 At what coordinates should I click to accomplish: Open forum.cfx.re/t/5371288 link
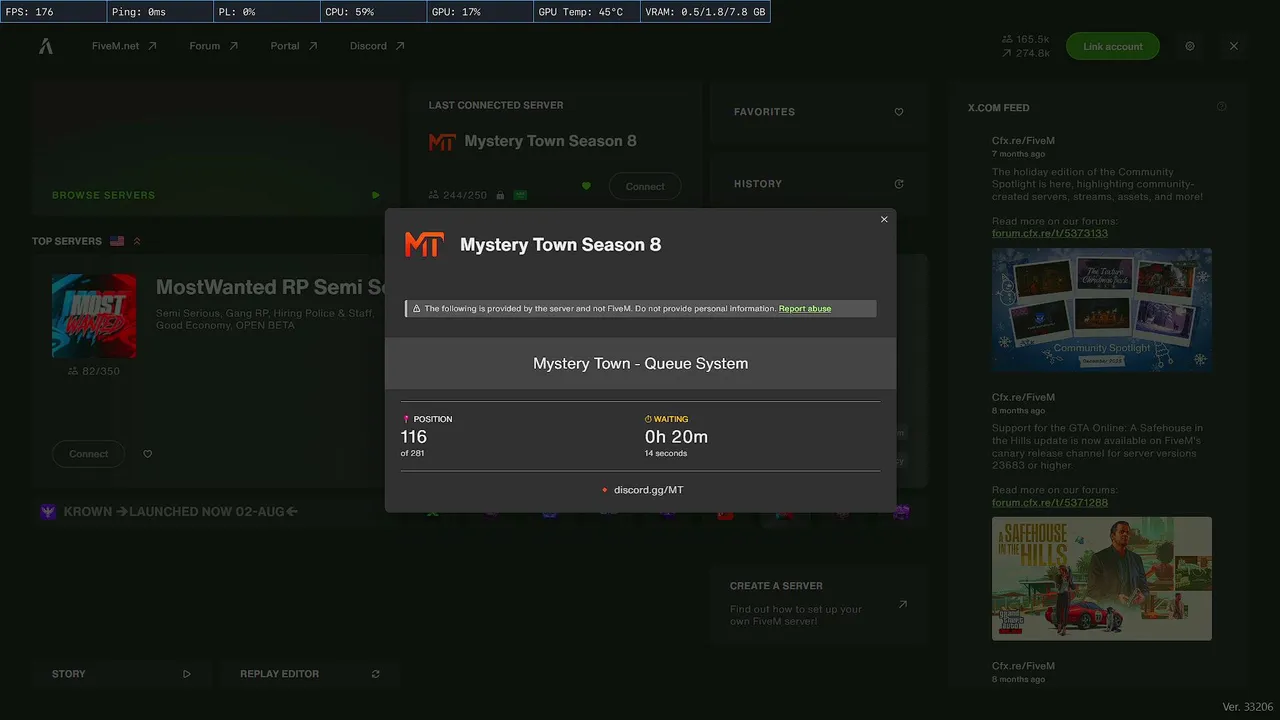click(1050, 503)
